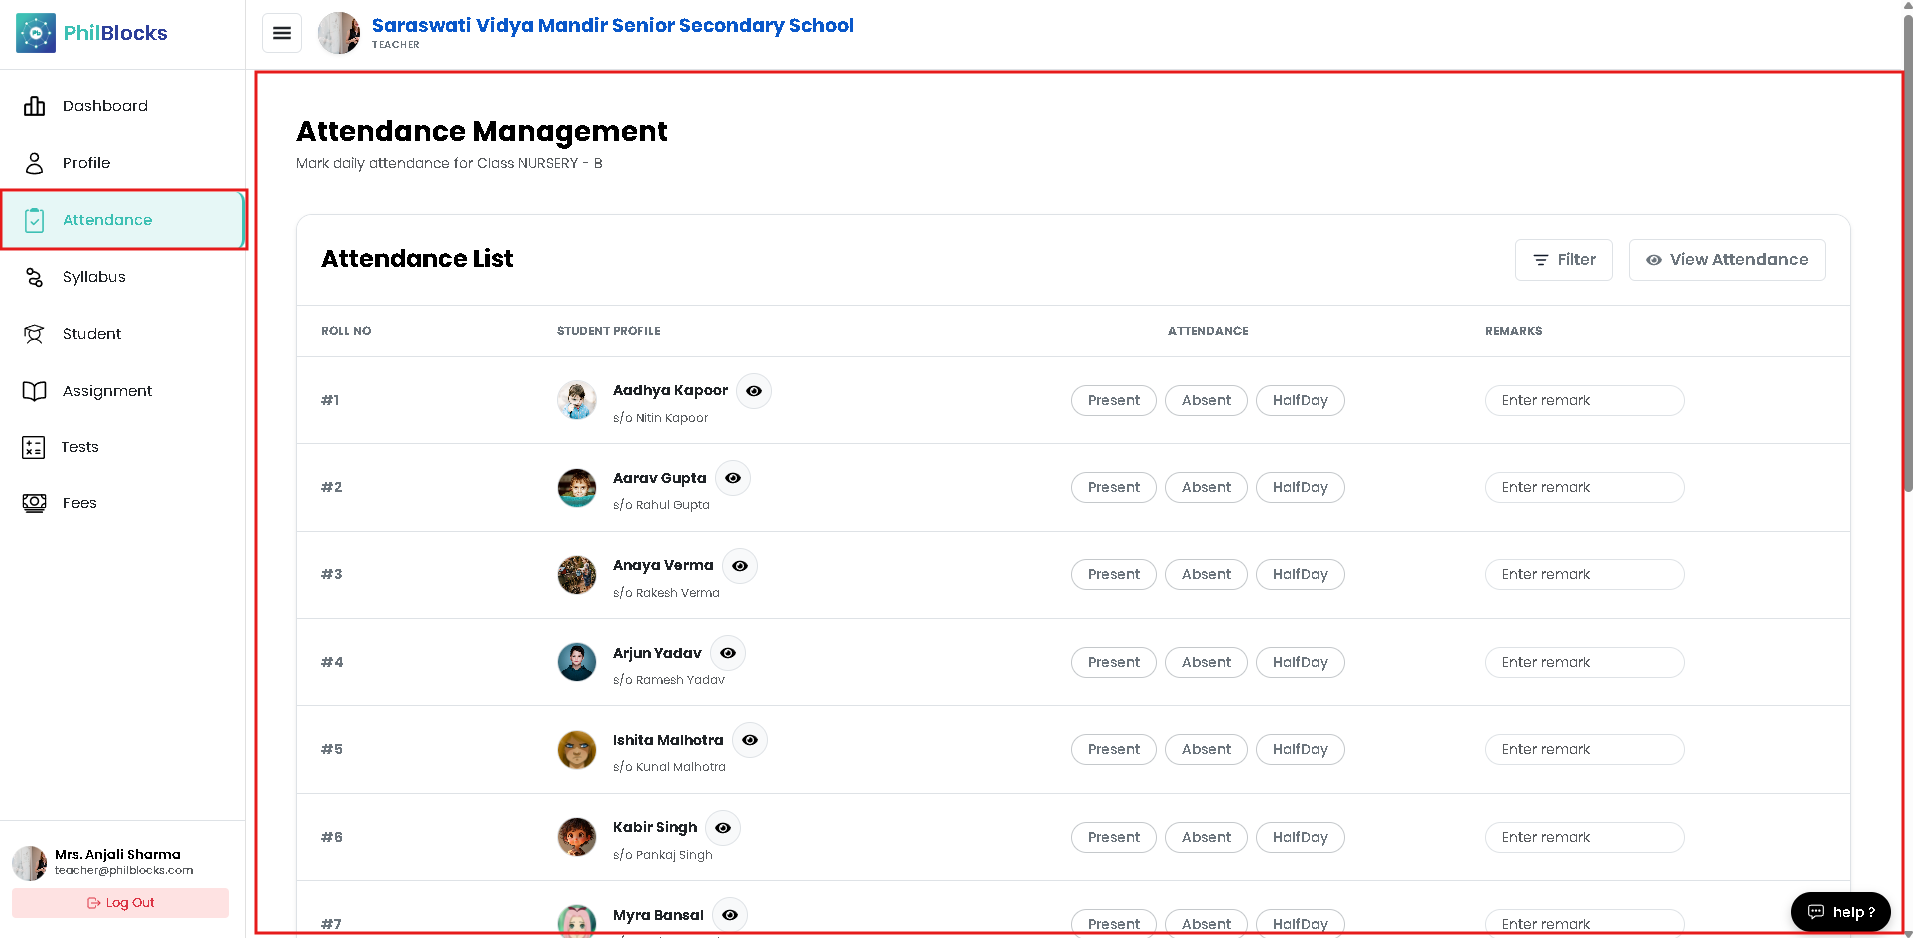Mark Ishita Malhotra as Absent
This screenshot has width=1913, height=938.
coord(1206,749)
